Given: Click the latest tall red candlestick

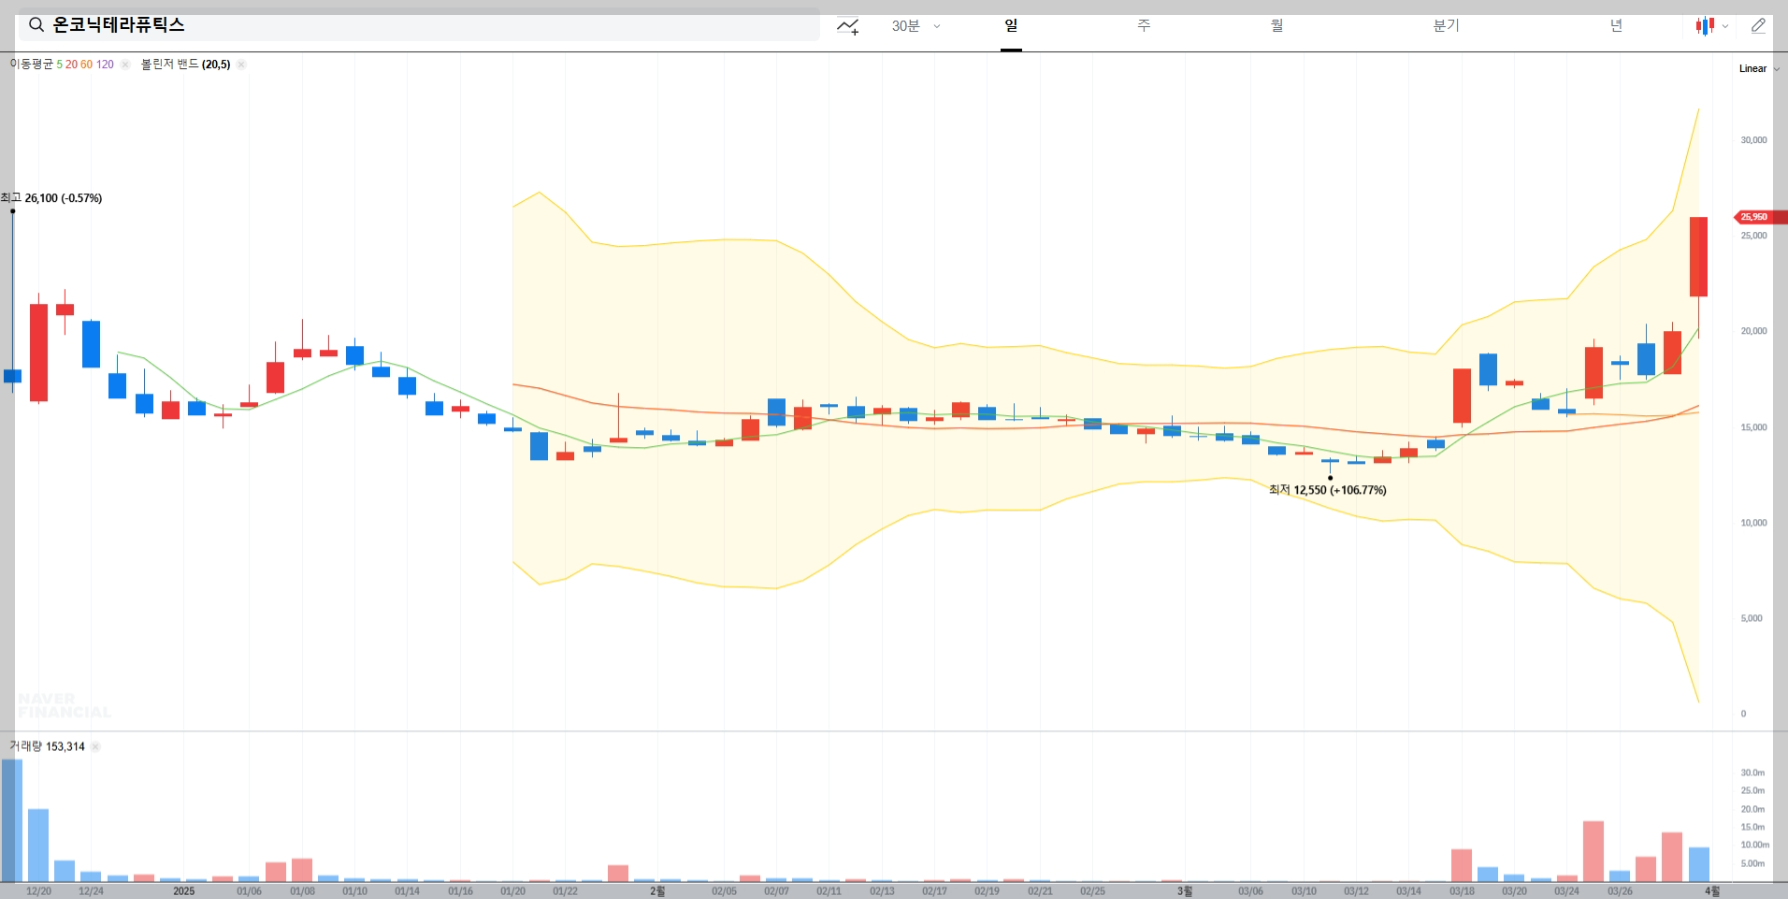Looking at the screenshot, I should click(1698, 257).
